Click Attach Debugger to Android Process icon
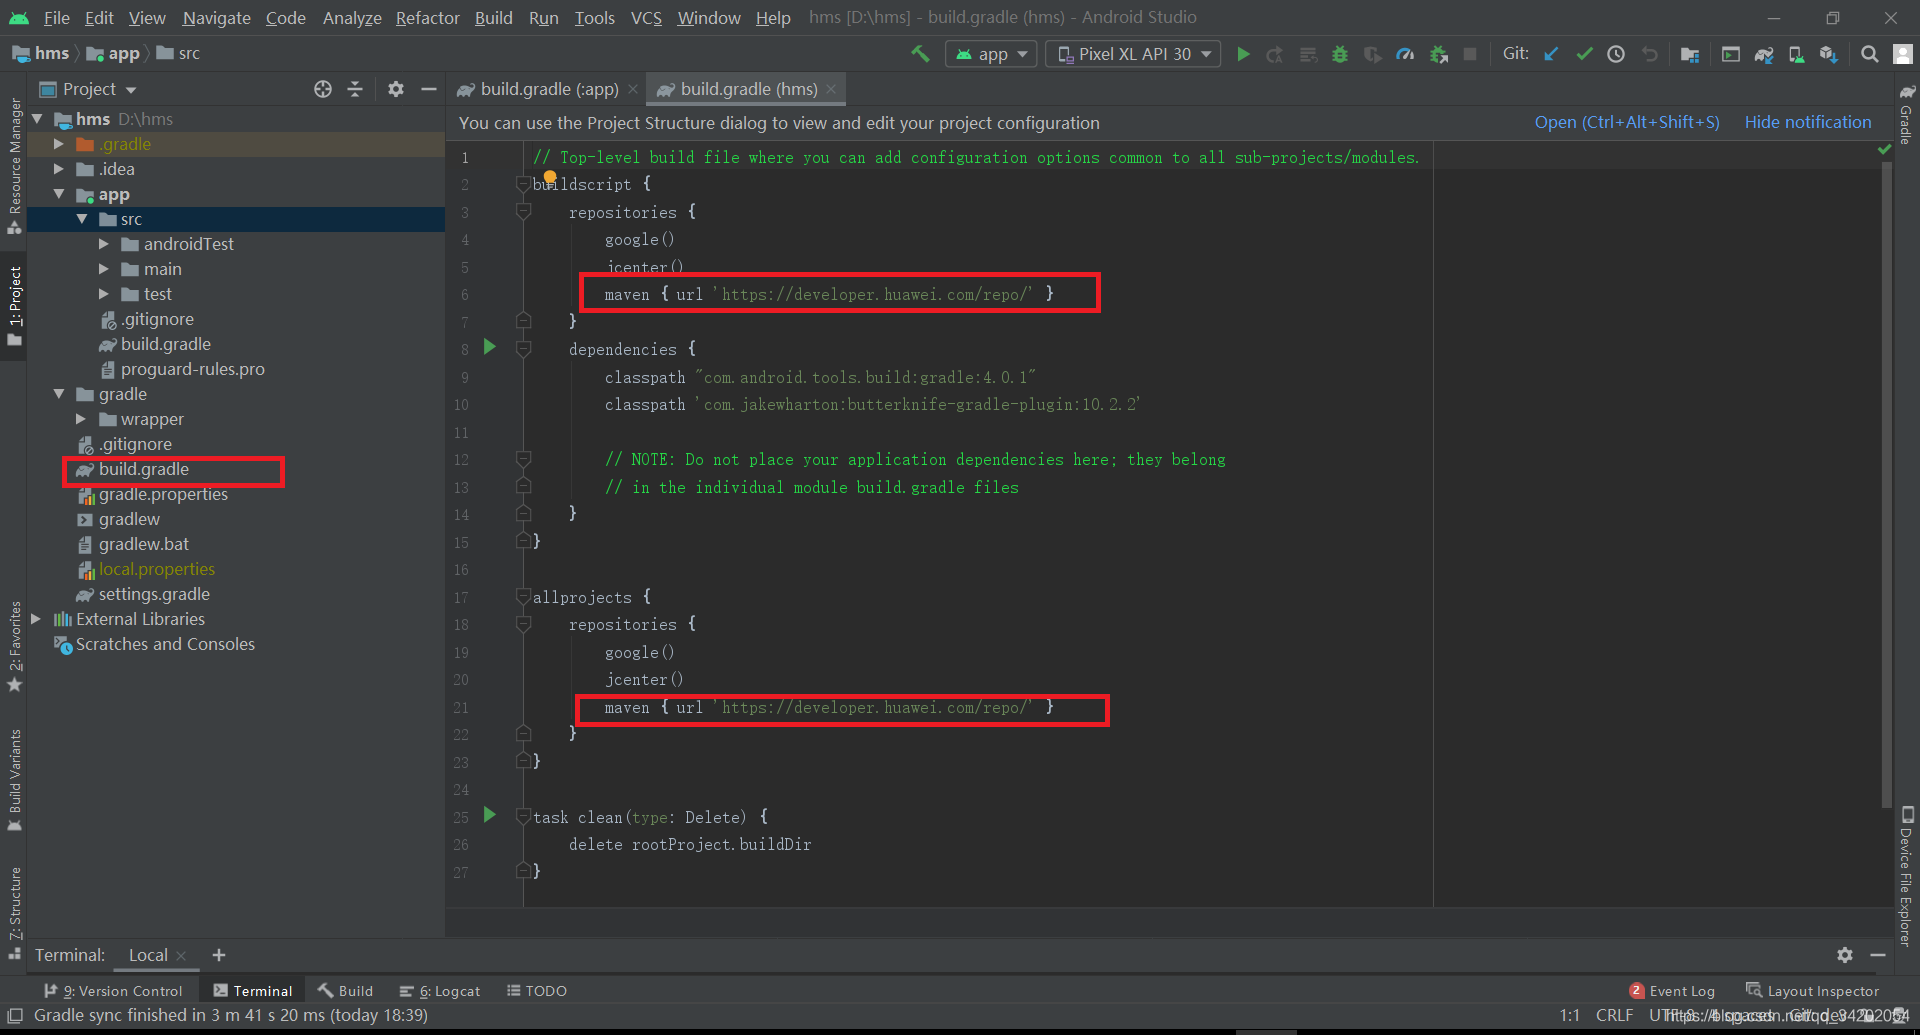 pos(1439,54)
